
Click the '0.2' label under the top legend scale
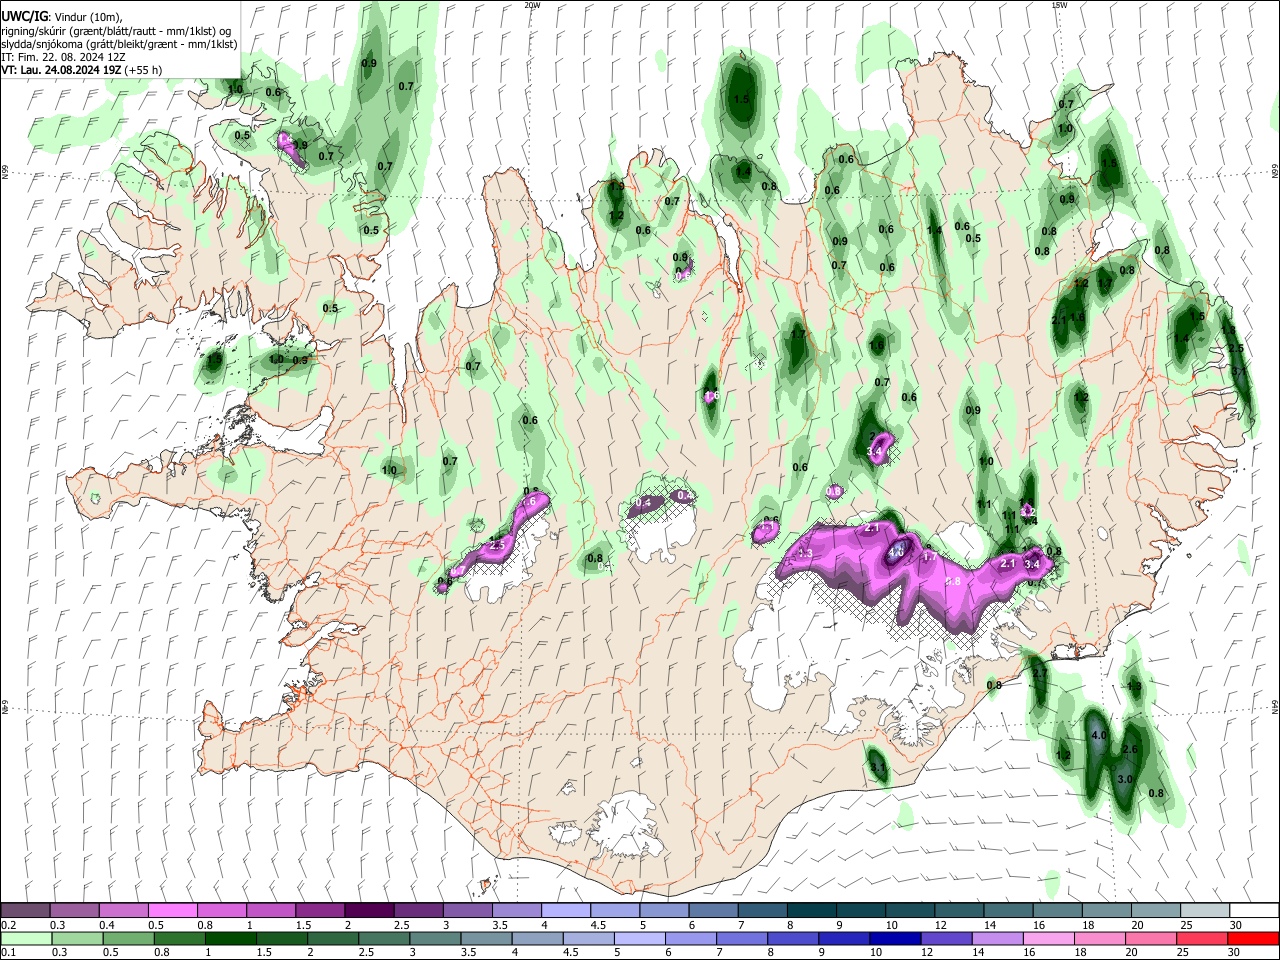coord(10,925)
